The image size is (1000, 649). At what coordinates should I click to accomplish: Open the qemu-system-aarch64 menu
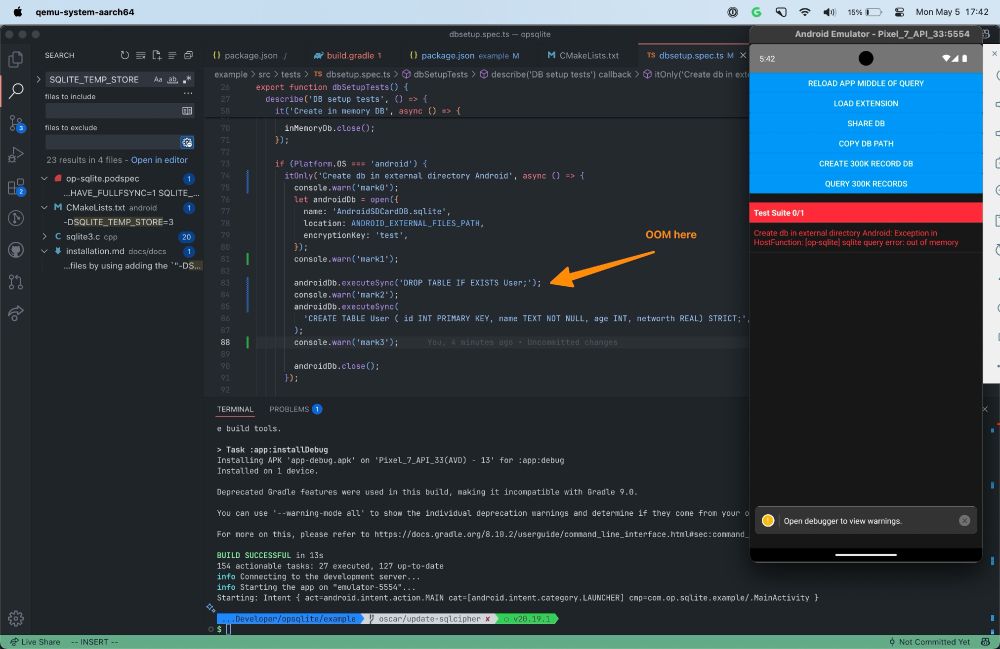click(x=84, y=11)
